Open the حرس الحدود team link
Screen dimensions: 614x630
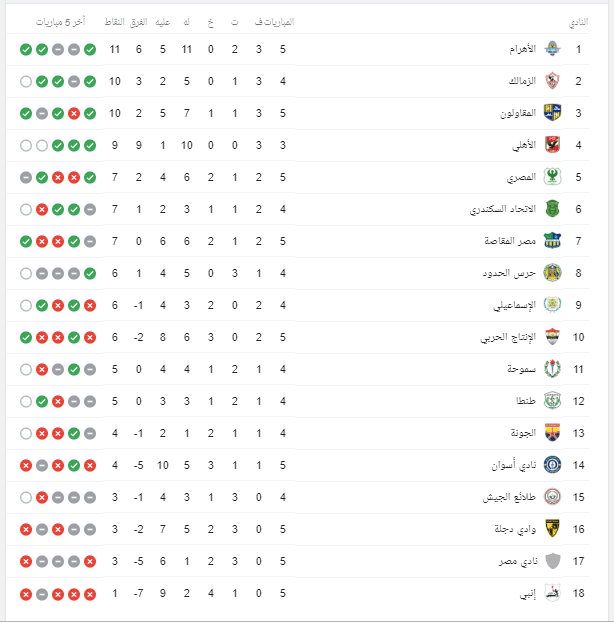509,273
